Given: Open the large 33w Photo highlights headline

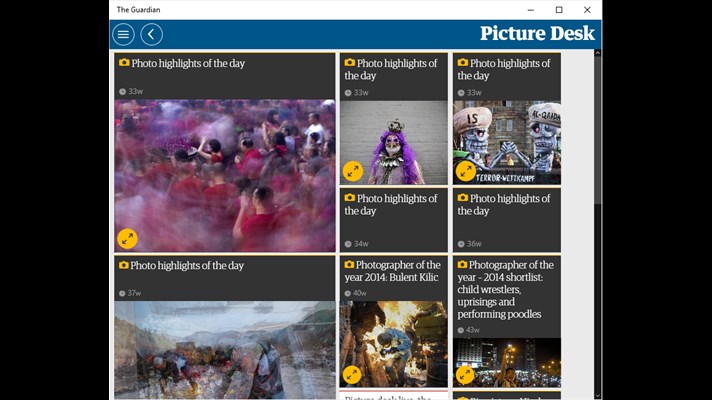Looking at the screenshot, I should pos(188,63).
